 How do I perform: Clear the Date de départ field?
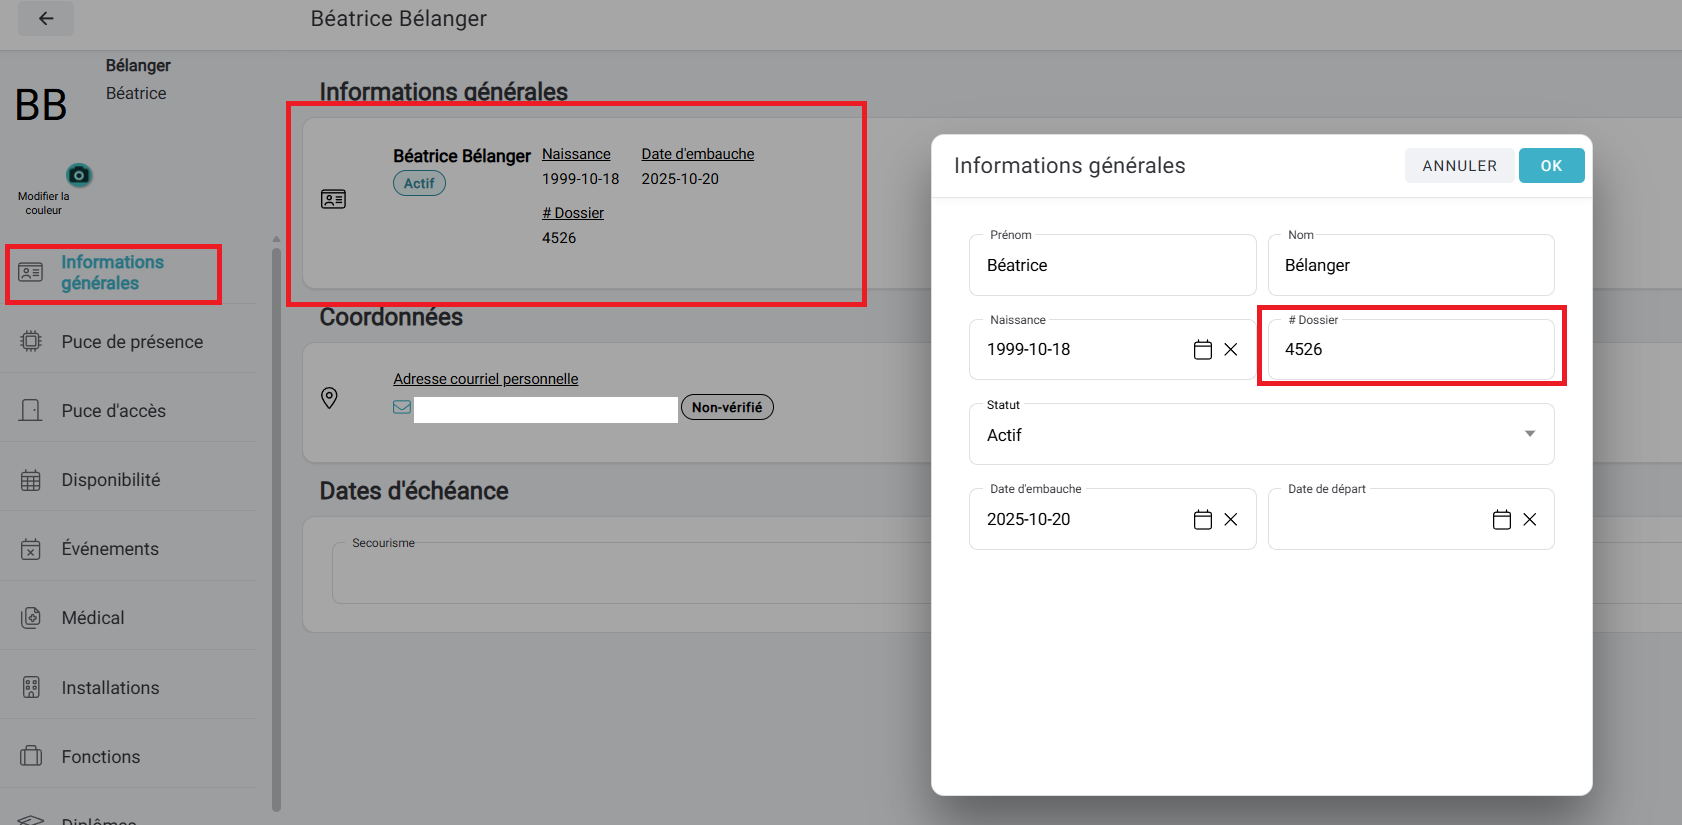click(1529, 520)
